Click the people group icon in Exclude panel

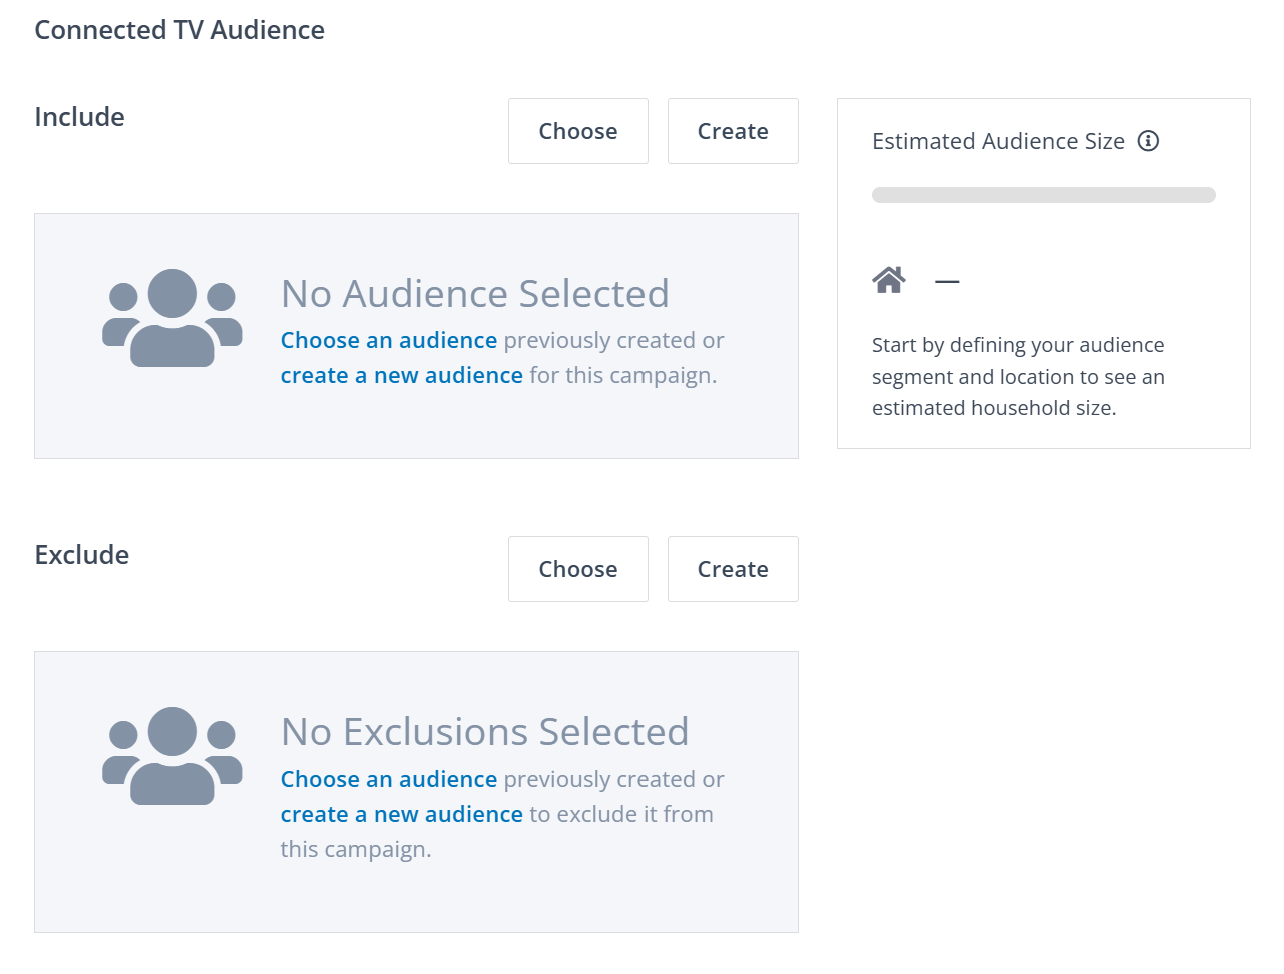pyautogui.click(x=172, y=756)
